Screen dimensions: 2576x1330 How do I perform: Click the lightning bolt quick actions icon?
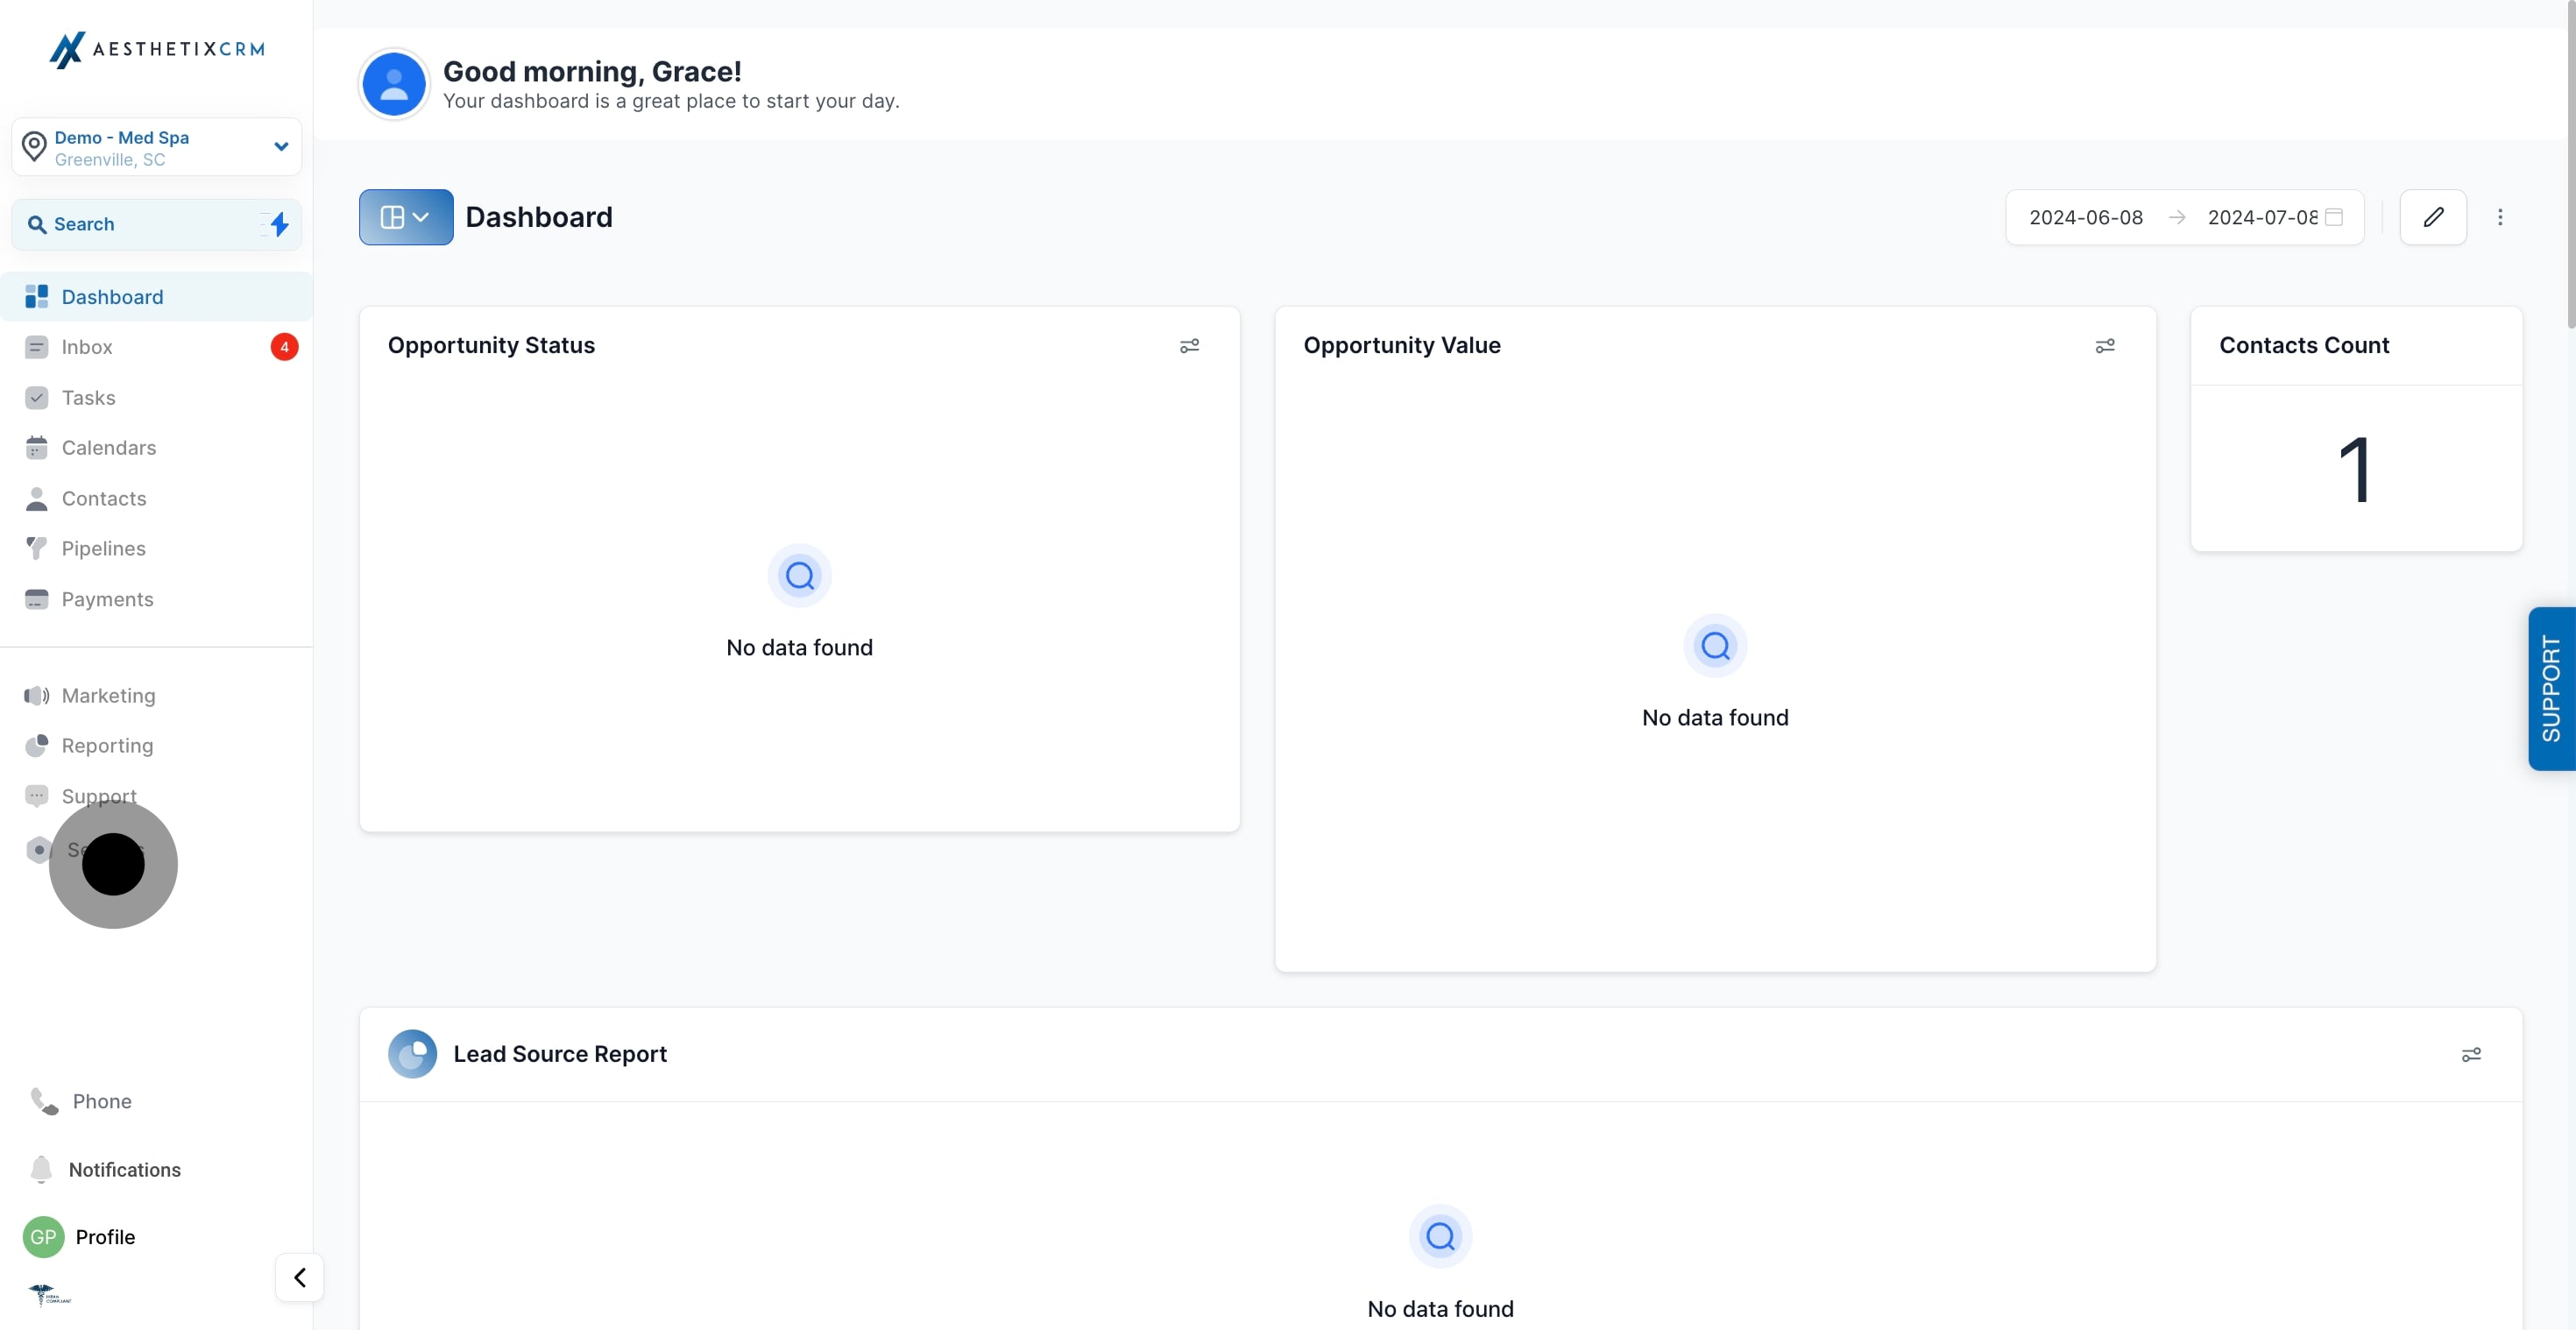(x=280, y=224)
